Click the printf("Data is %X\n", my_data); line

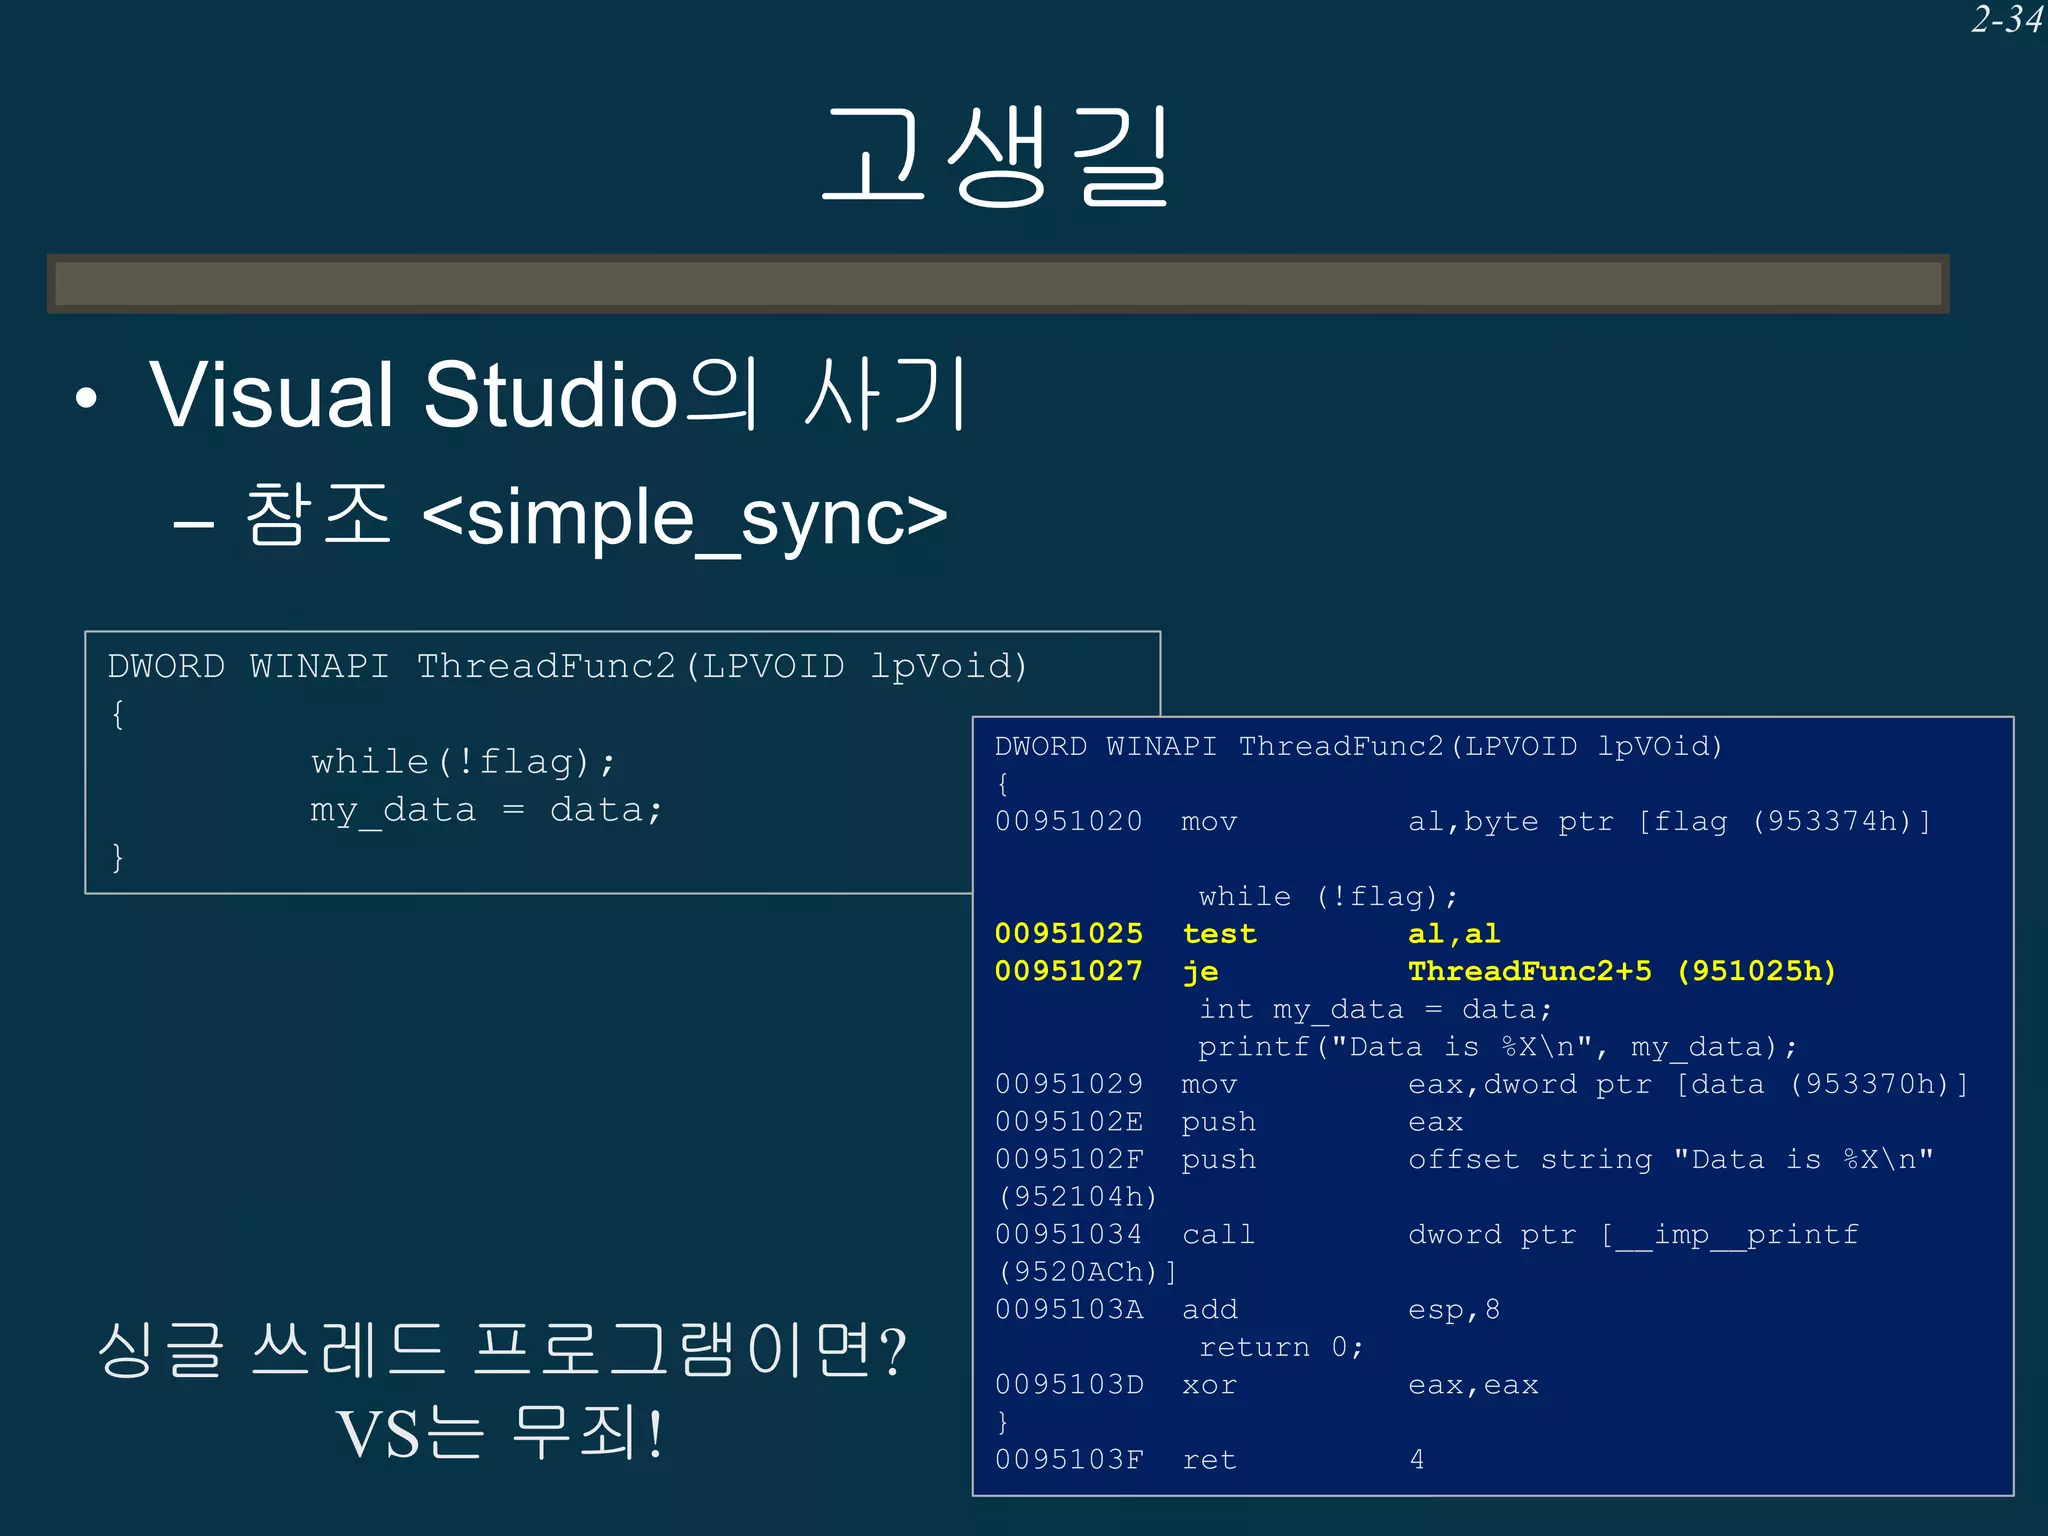1497,1047
